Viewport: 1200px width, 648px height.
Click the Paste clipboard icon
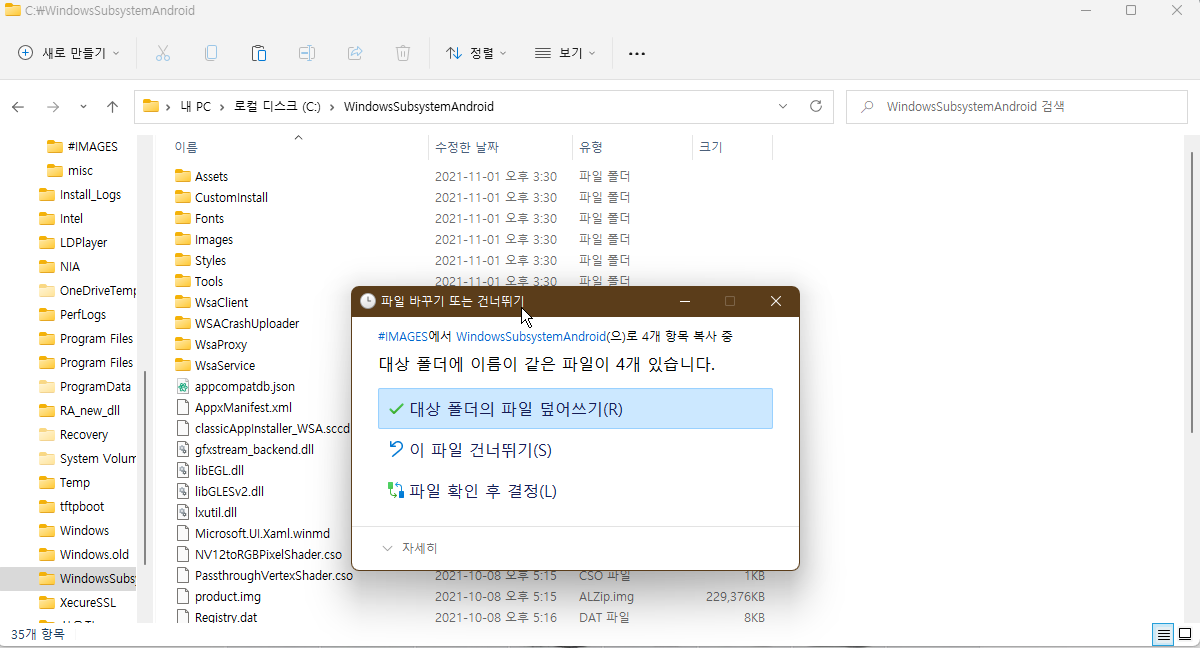[x=259, y=53]
